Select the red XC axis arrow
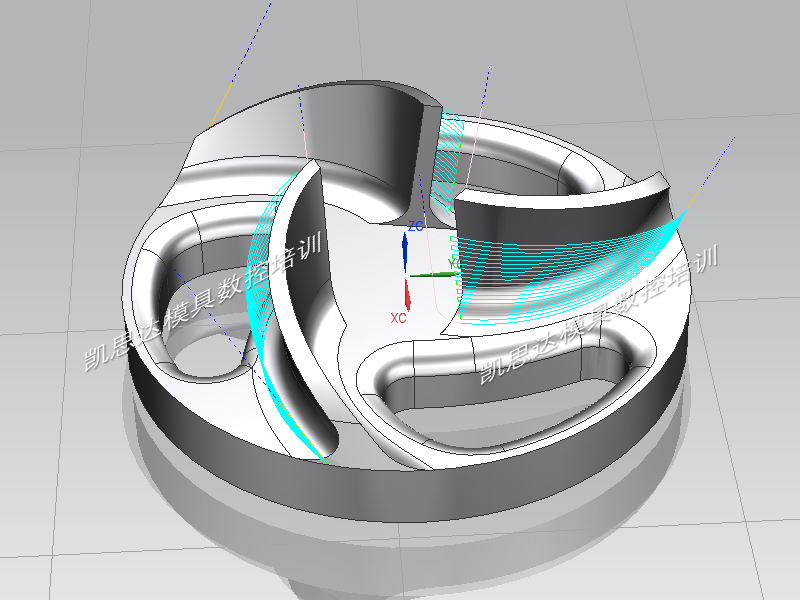Viewport: 800px width, 600px height. click(407, 294)
